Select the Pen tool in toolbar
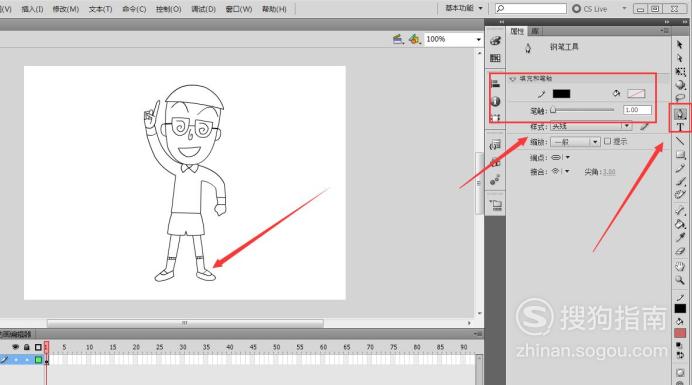This screenshot has width=692, height=385. pos(680,114)
